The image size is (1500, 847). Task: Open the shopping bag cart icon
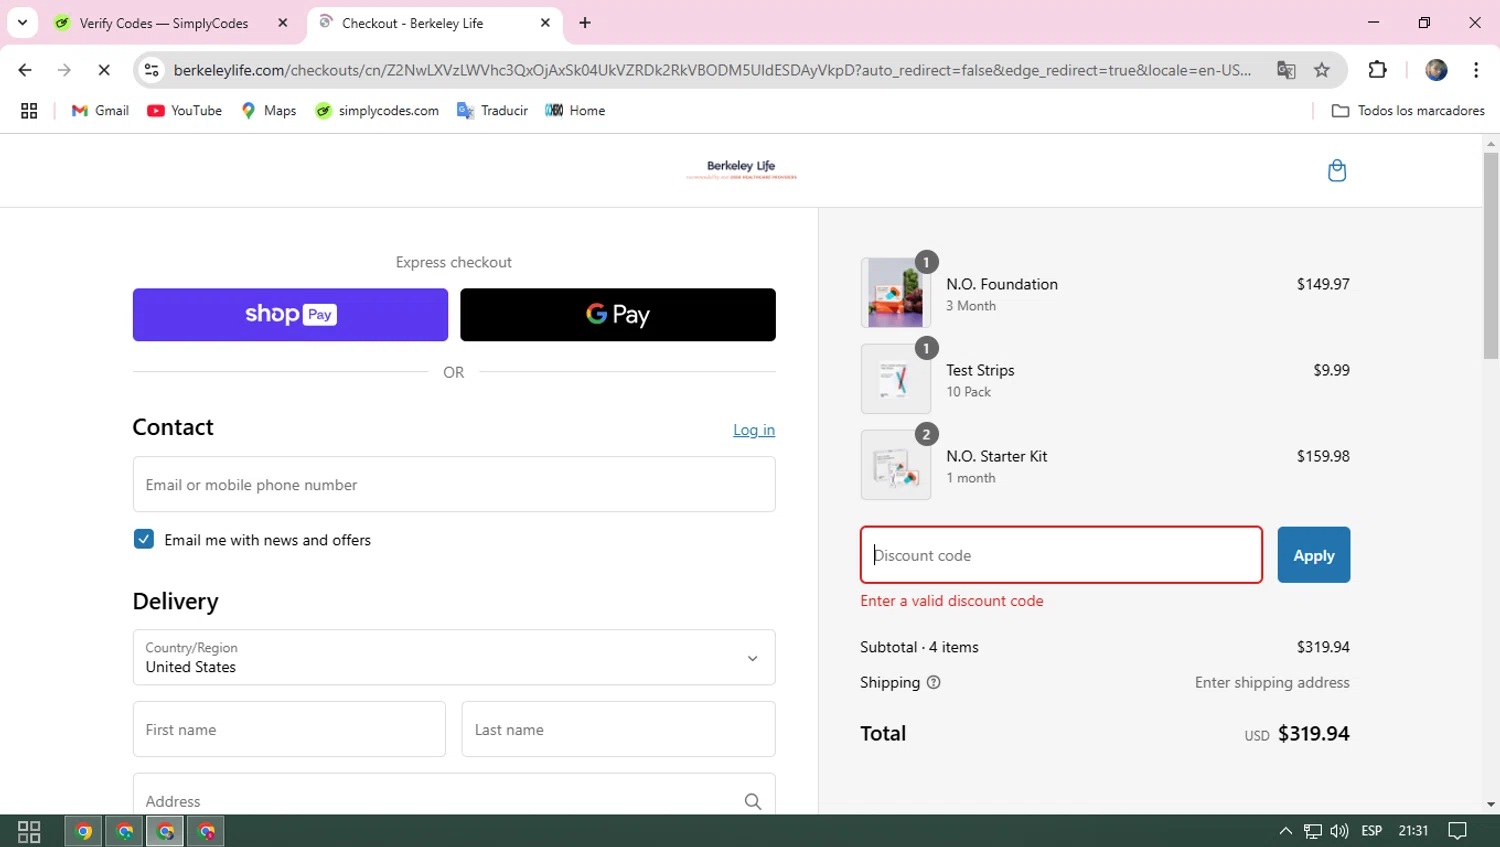click(1336, 170)
